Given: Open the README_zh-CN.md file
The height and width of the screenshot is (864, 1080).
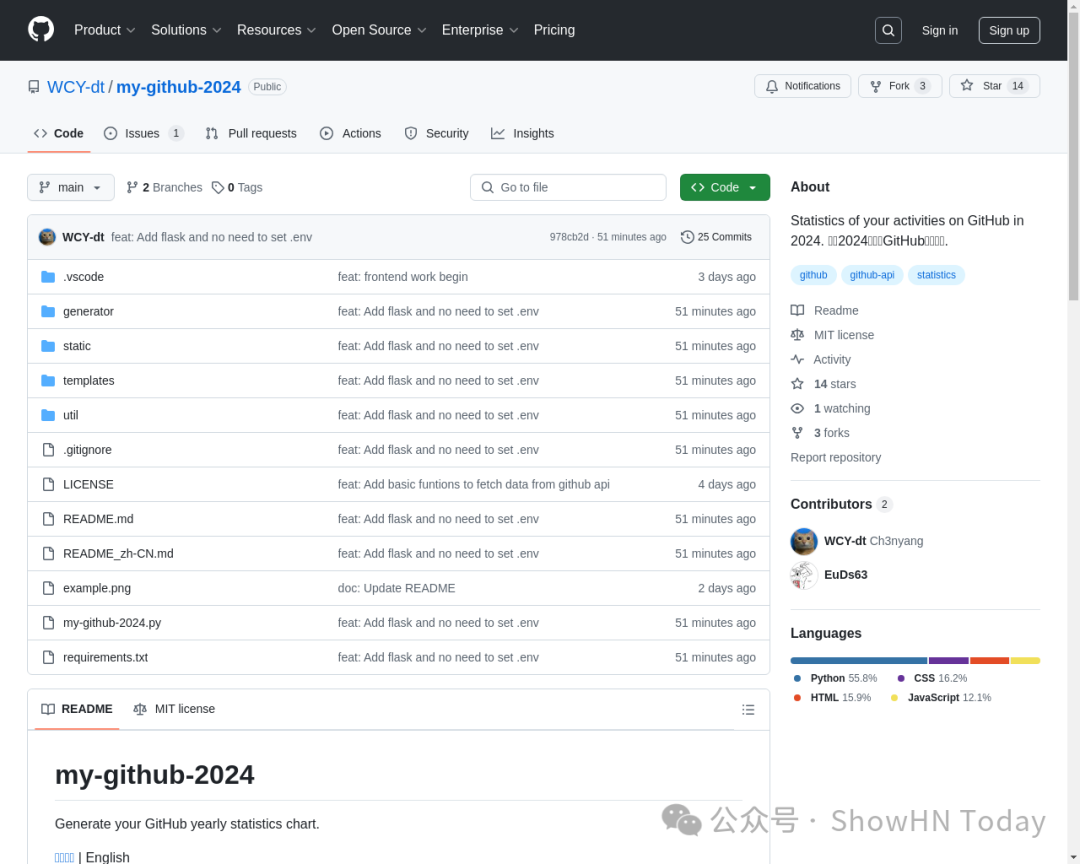Looking at the screenshot, I should click(118, 554).
